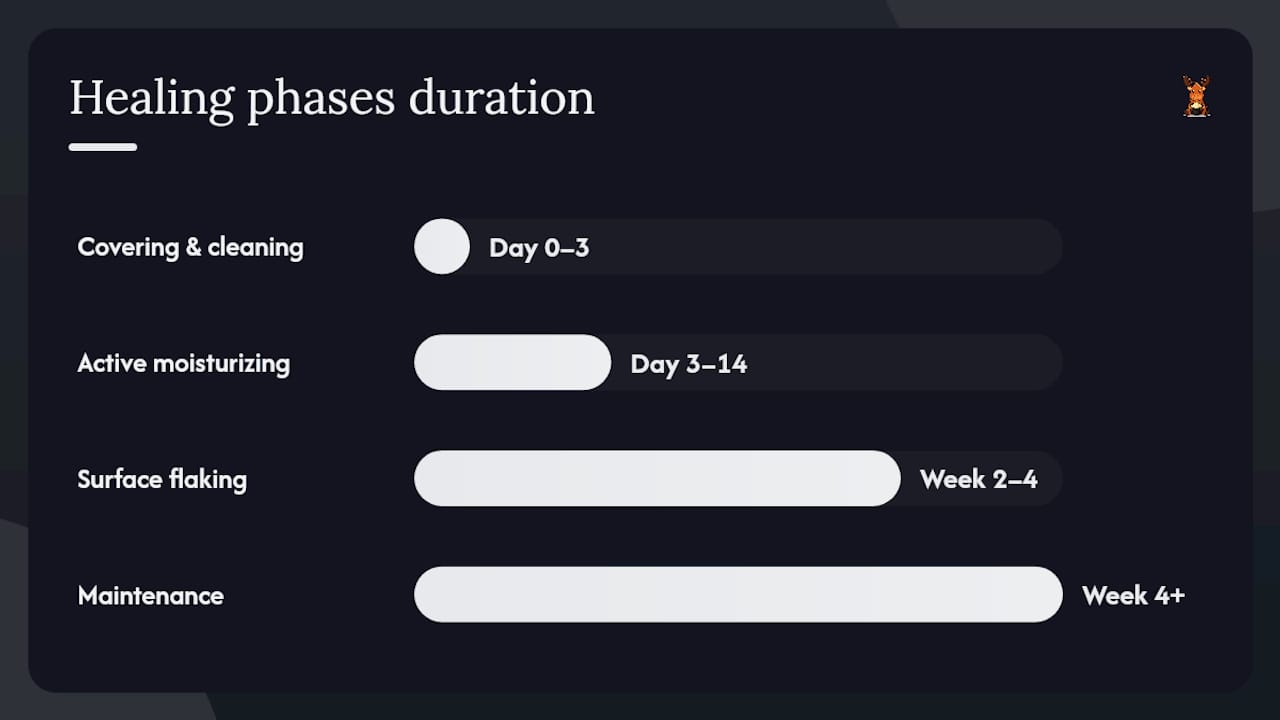Click the empty track of Covering & cleaning bar
Viewport: 1280px width, 720px height.
point(825,246)
